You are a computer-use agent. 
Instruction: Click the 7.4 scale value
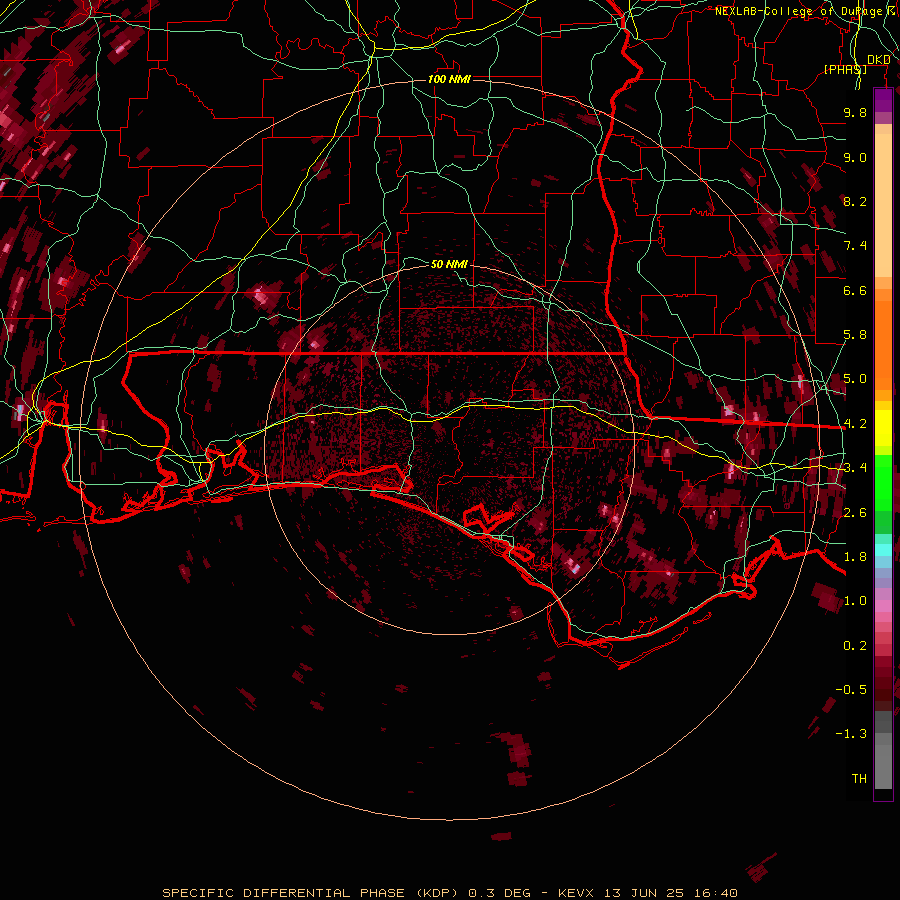pos(855,246)
